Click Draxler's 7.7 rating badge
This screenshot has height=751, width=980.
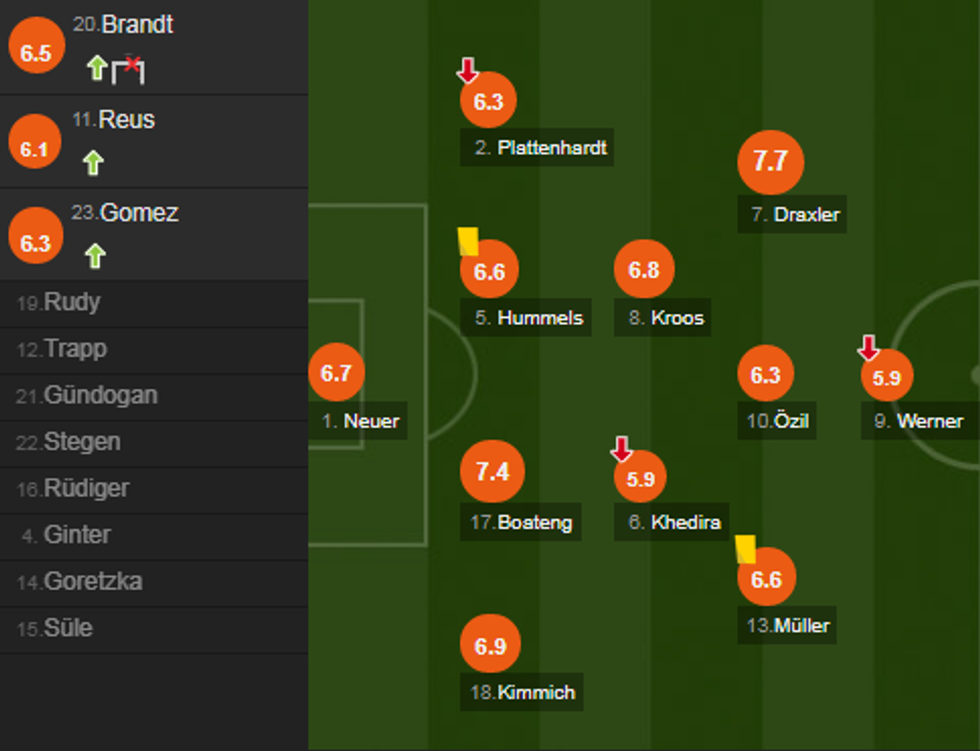pos(770,161)
